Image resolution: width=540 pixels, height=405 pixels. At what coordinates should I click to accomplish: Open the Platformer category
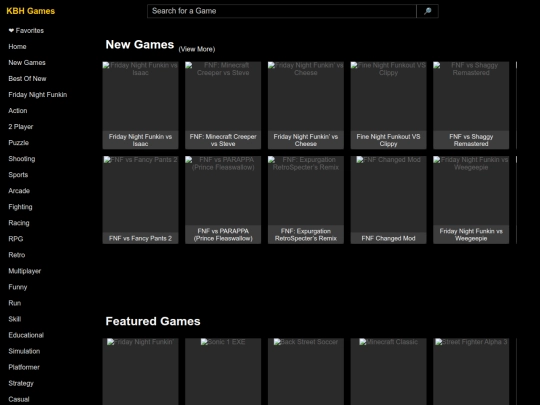pyautogui.click(x=24, y=367)
